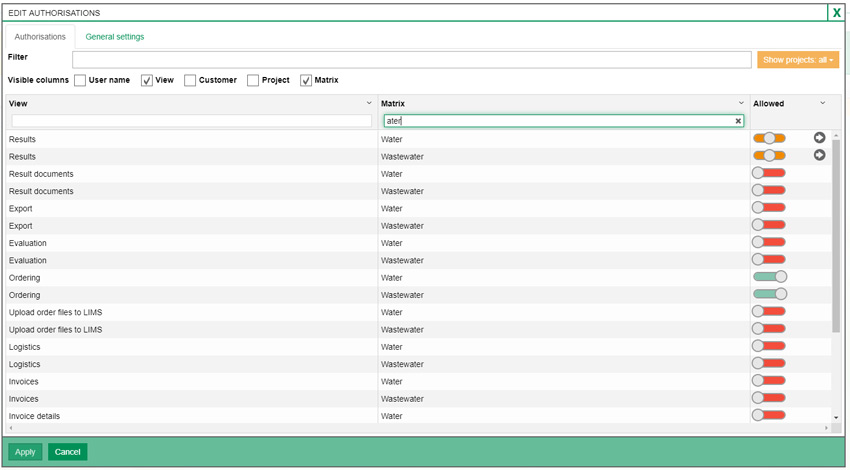
Task: Close the Edit Authorisations dialog
Action: [x=836, y=13]
